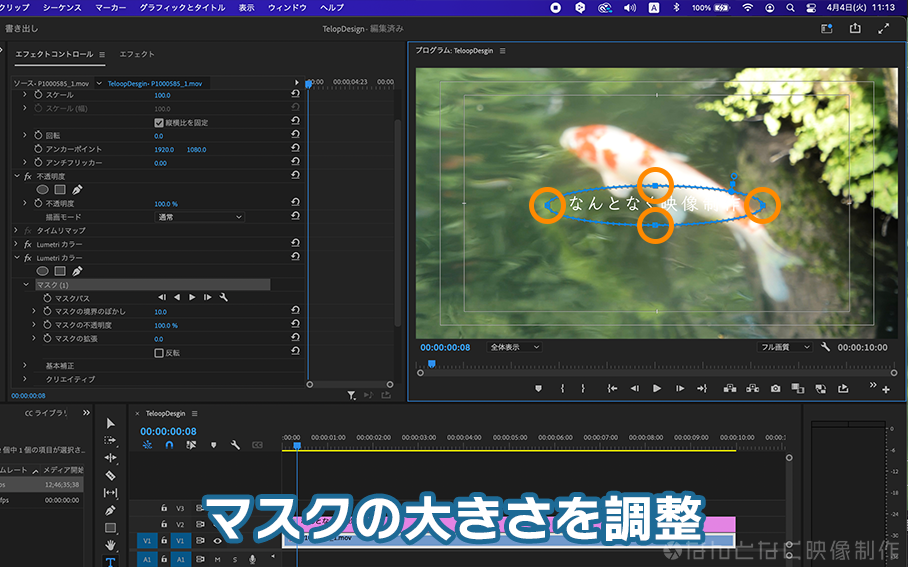Select the Type tool
This screenshot has width=908, height=567.
coord(110,561)
